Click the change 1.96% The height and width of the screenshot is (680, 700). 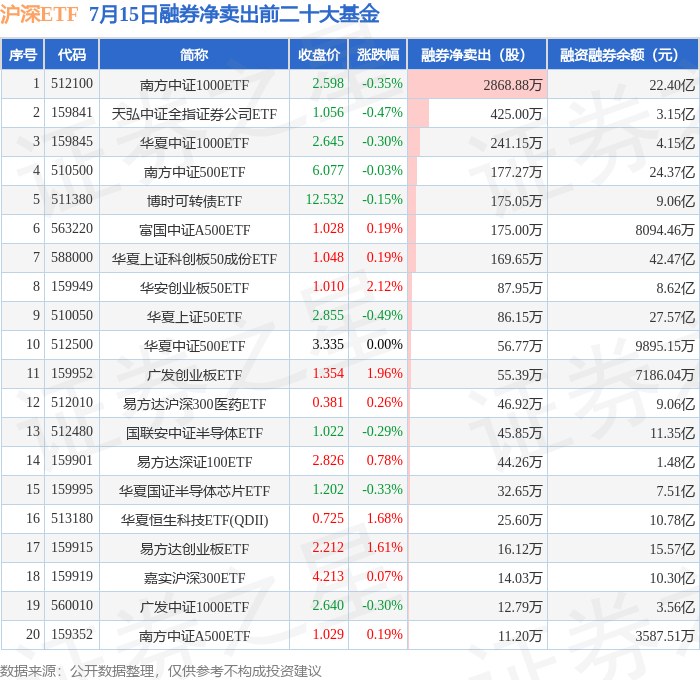click(384, 374)
